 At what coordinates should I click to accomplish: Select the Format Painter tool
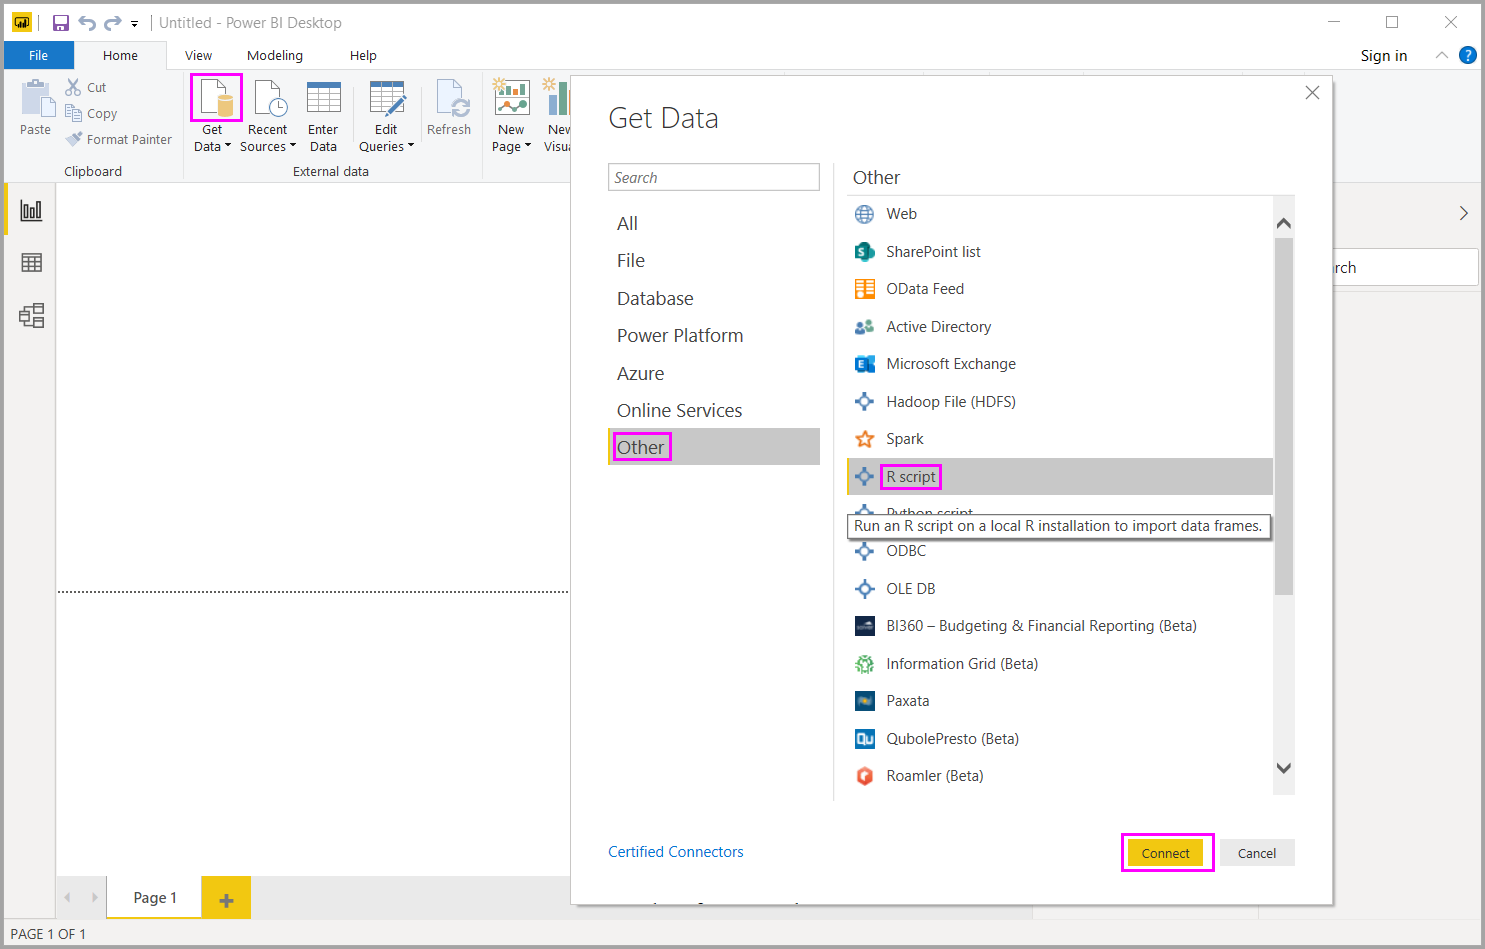[119, 139]
